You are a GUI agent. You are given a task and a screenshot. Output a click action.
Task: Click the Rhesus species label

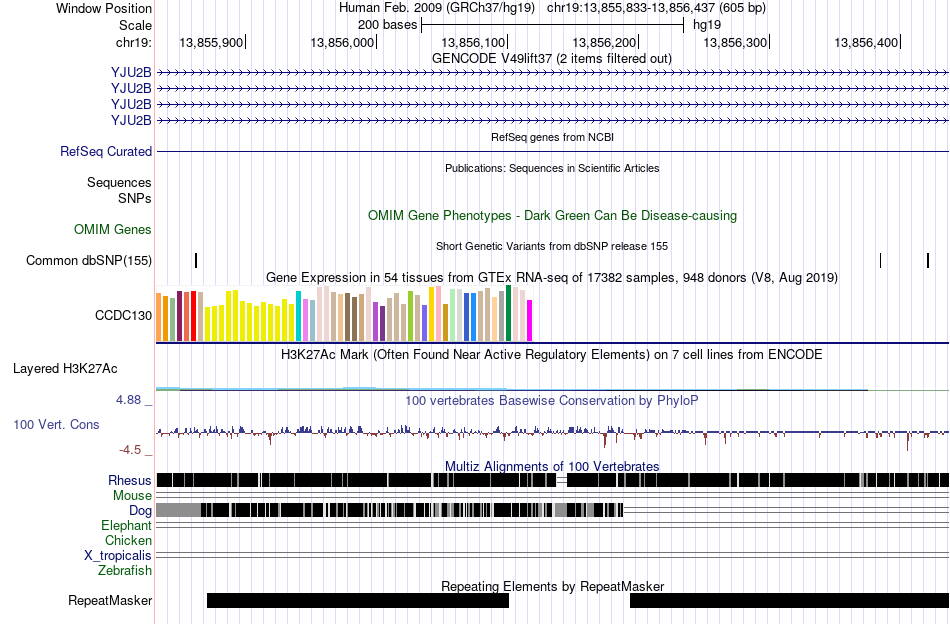(130, 480)
